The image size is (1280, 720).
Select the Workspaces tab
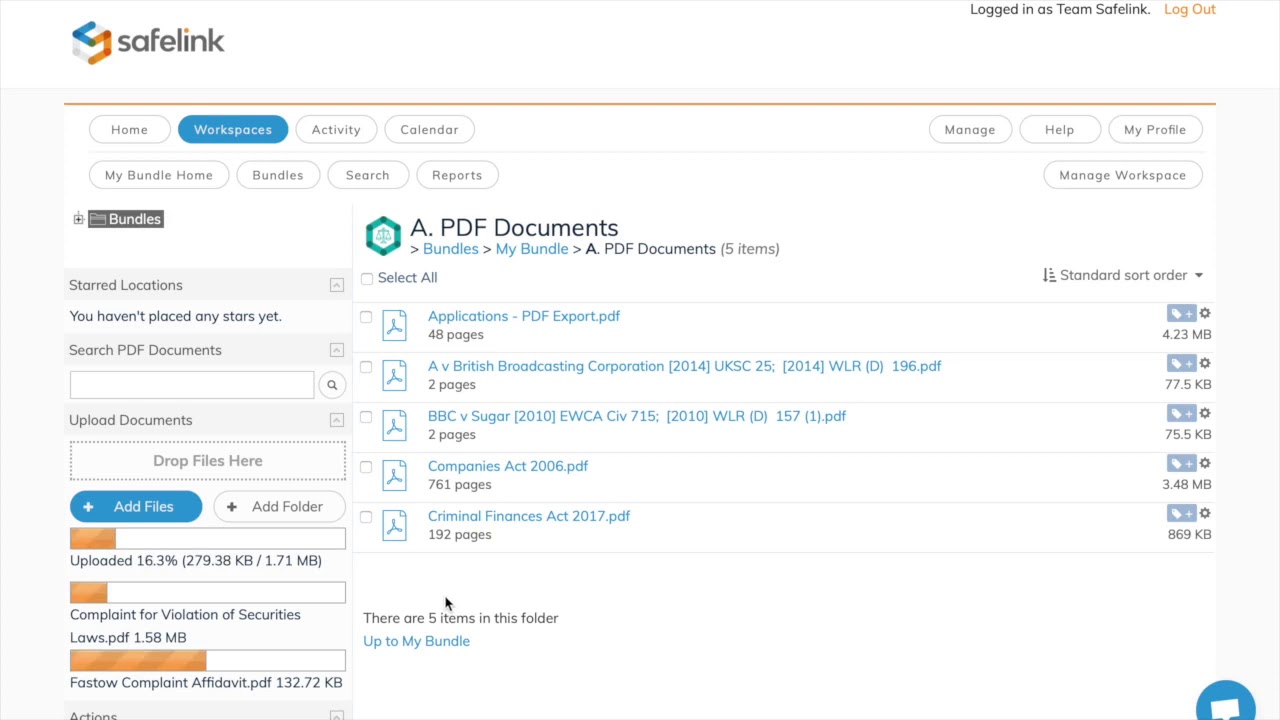tap(233, 130)
